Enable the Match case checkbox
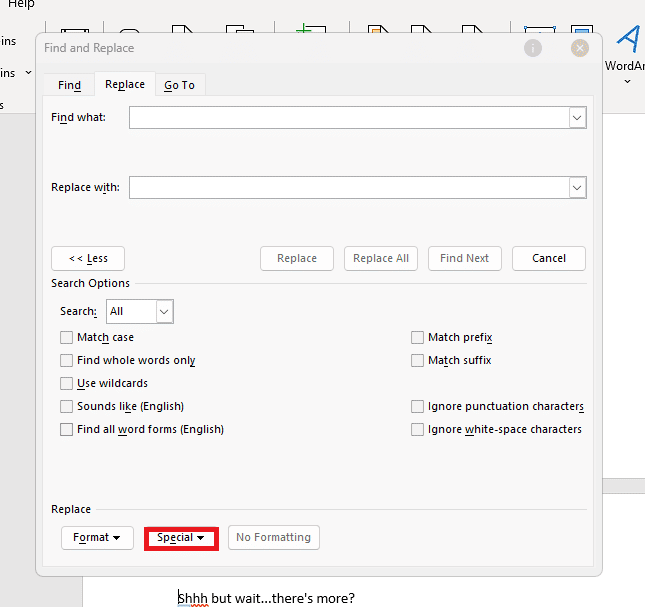The width and height of the screenshot is (645, 607). click(67, 338)
